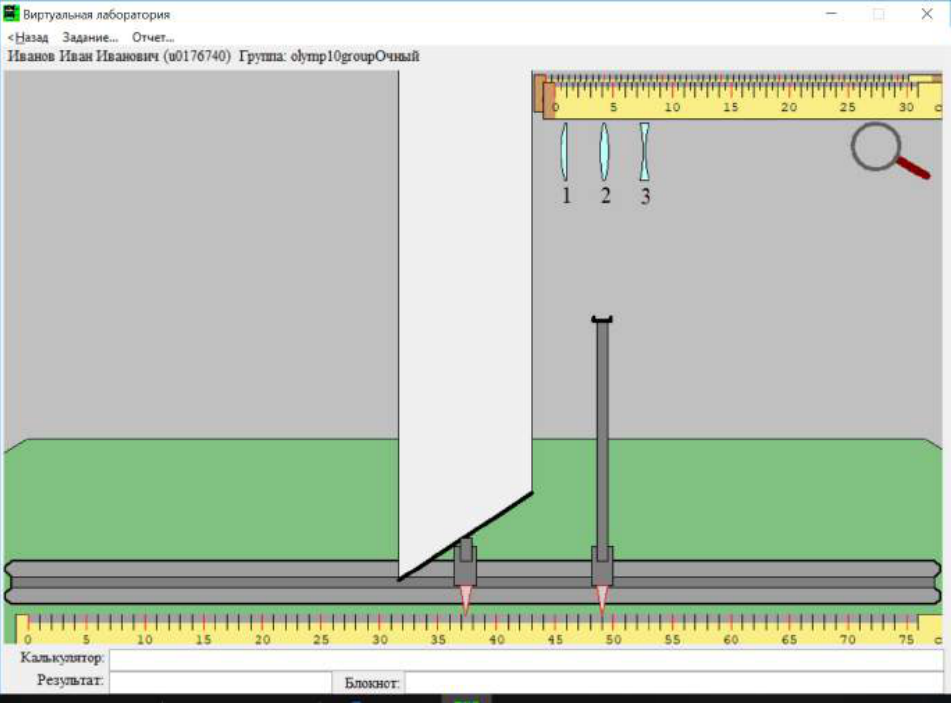
Task: Focus the Блокнот input field
Action: pyautogui.click(x=674, y=682)
